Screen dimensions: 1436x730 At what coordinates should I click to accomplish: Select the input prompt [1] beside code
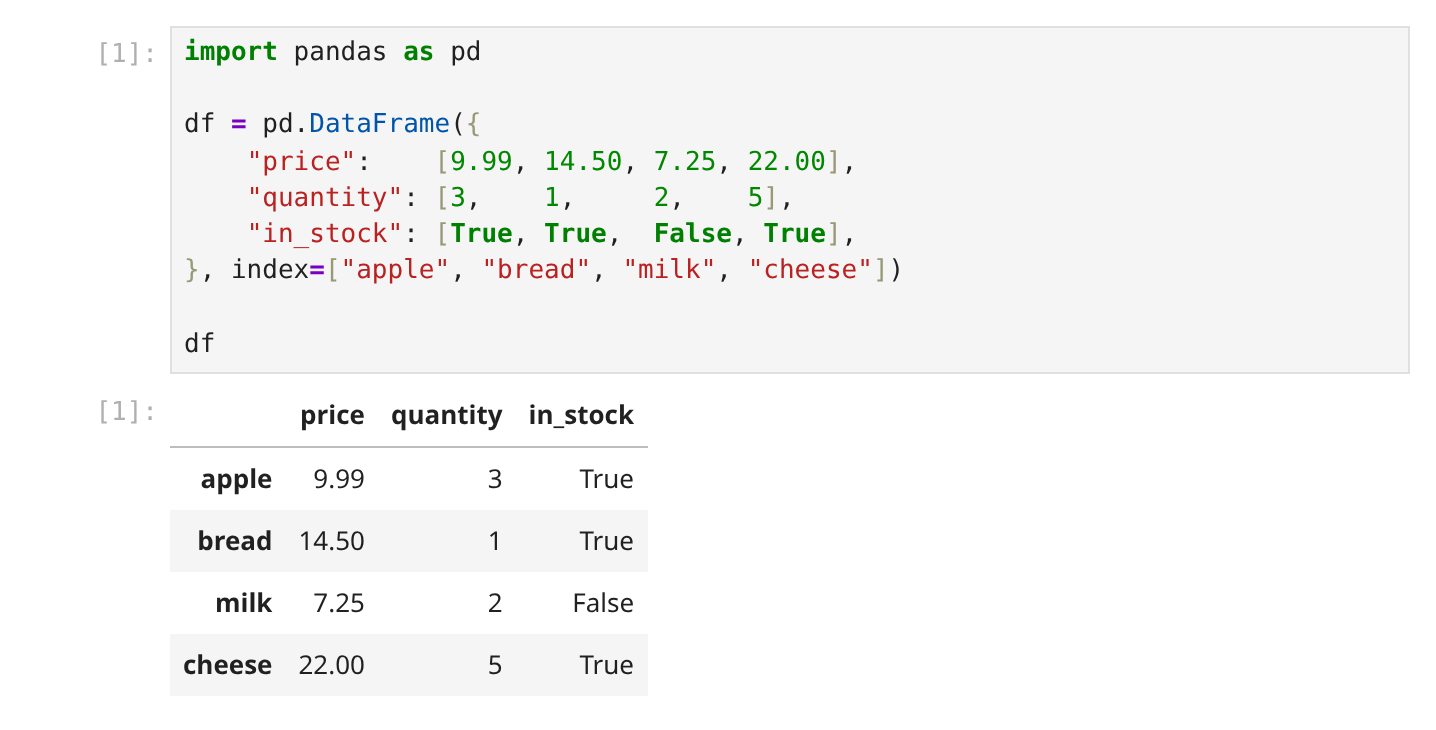(x=127, y=53)
